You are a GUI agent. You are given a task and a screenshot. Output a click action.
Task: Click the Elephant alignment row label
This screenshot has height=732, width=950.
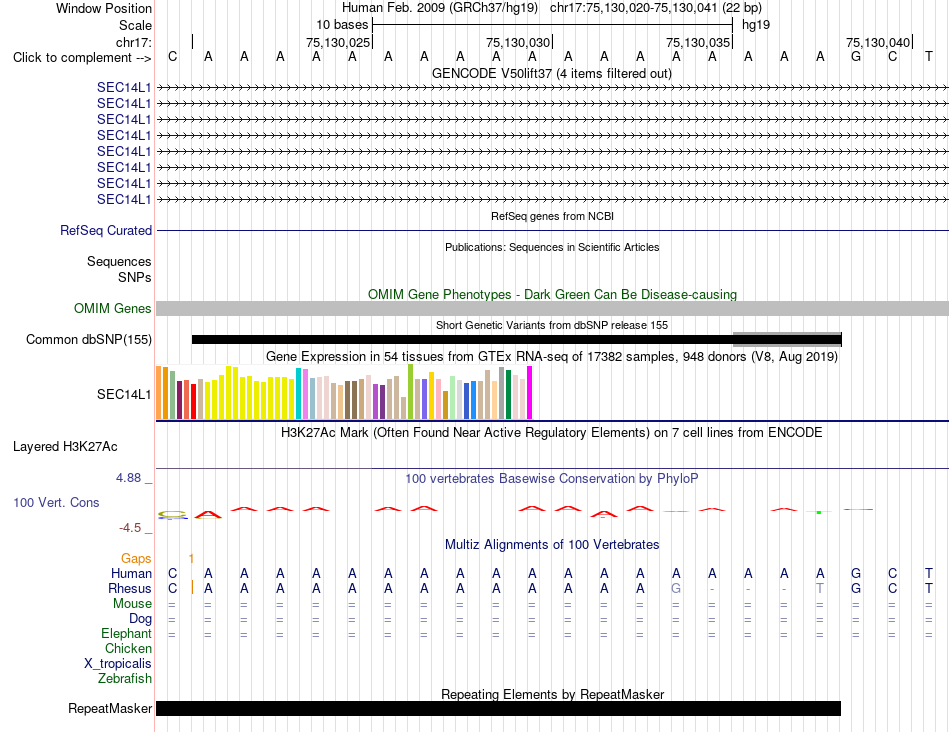[x=126, y=633]
